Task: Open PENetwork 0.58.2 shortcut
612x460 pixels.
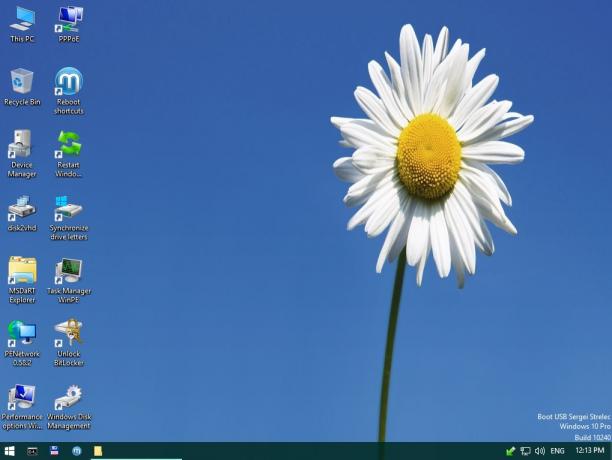Action: 22,343
